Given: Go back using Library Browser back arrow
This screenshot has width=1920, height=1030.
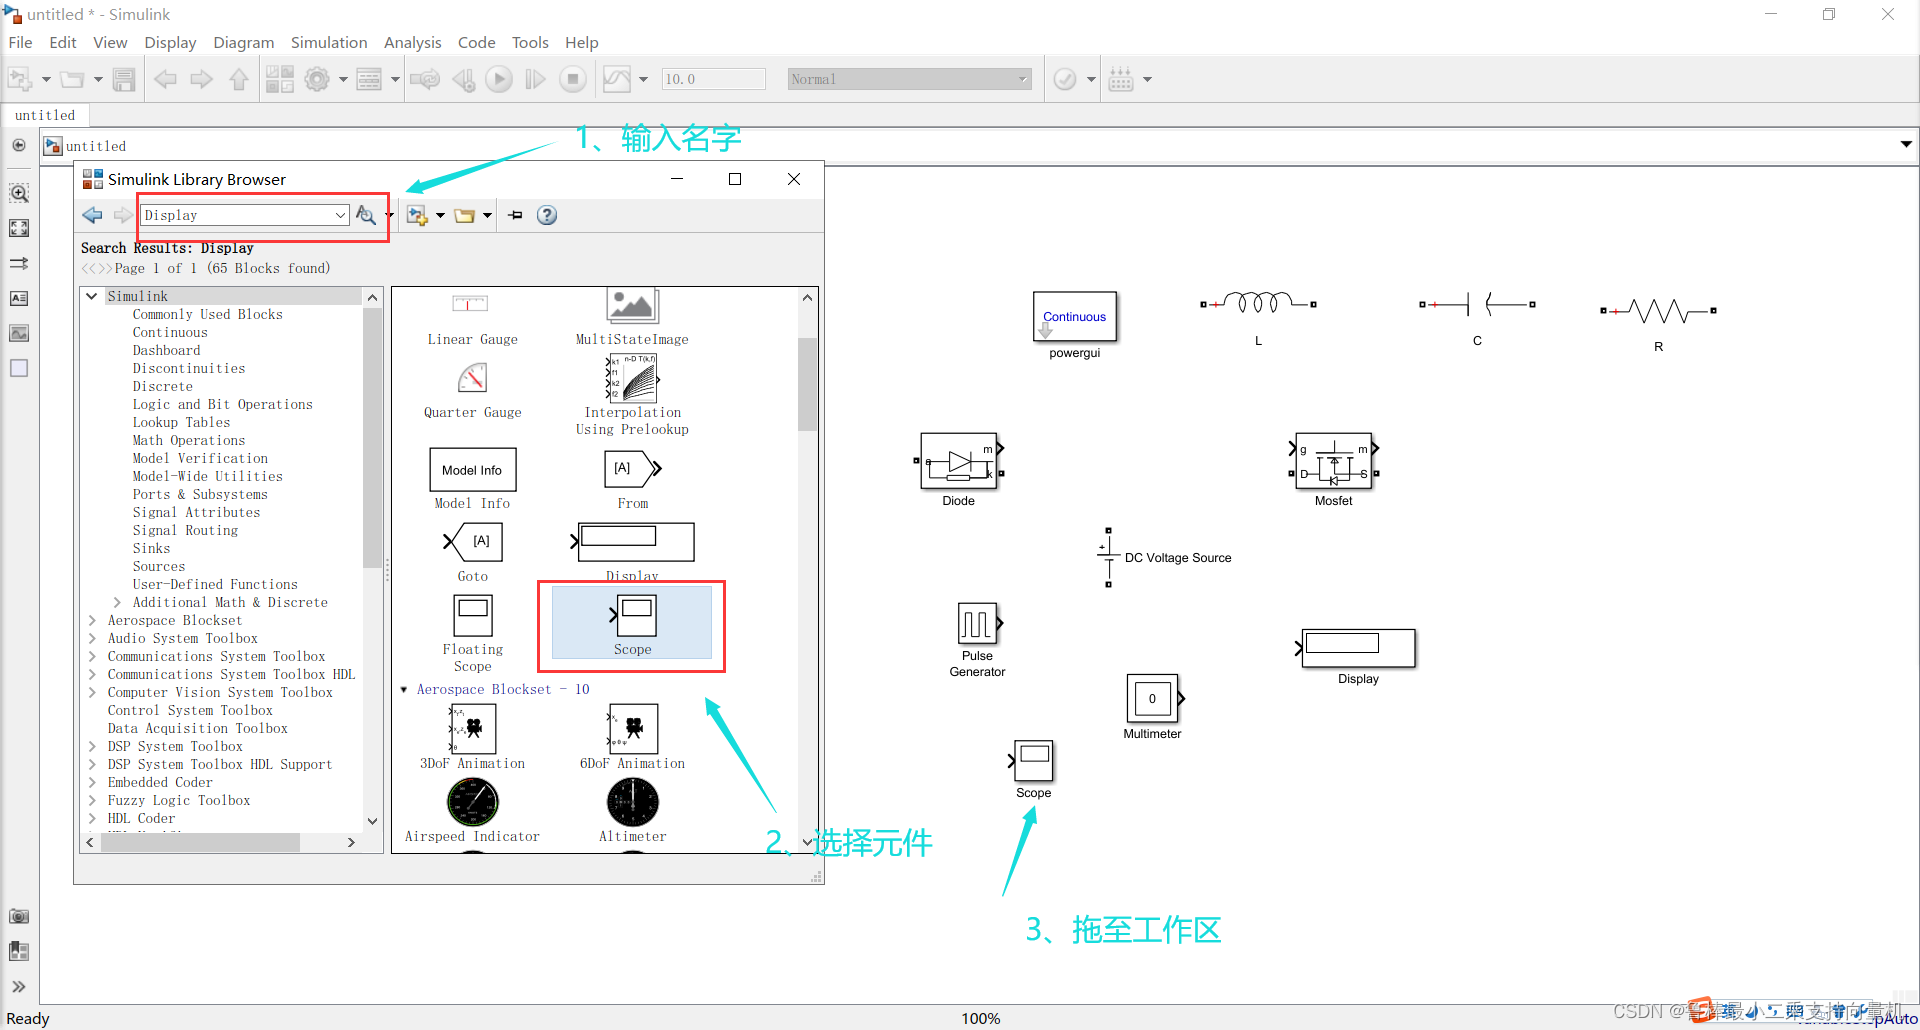Looking at the screenshot, I should (93, 215).
